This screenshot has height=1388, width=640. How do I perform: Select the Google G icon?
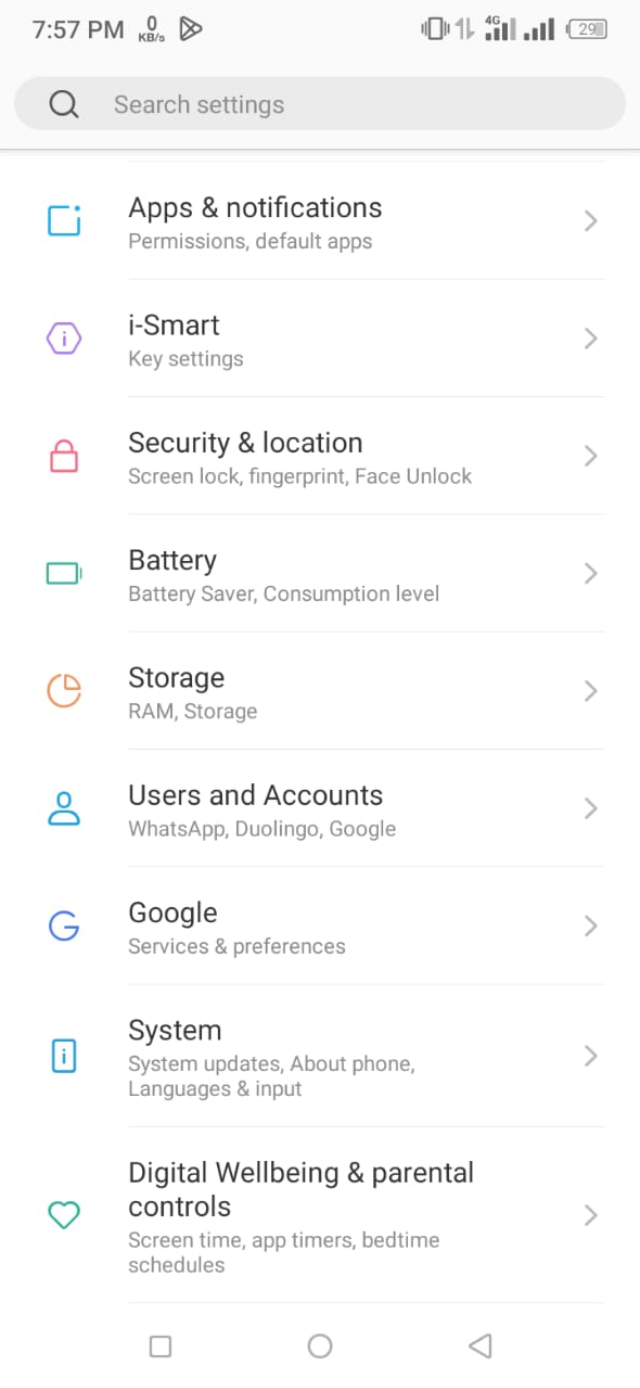click(x=63, y=926)
